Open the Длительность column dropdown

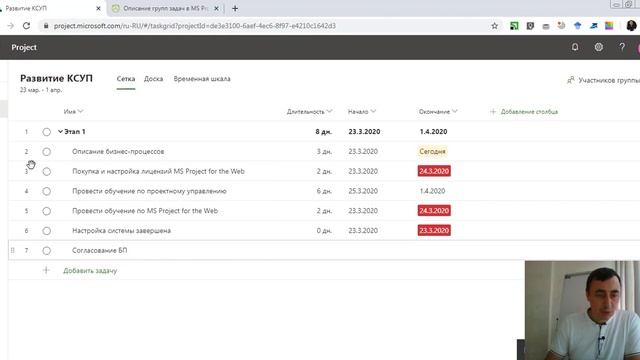[329, 111]
